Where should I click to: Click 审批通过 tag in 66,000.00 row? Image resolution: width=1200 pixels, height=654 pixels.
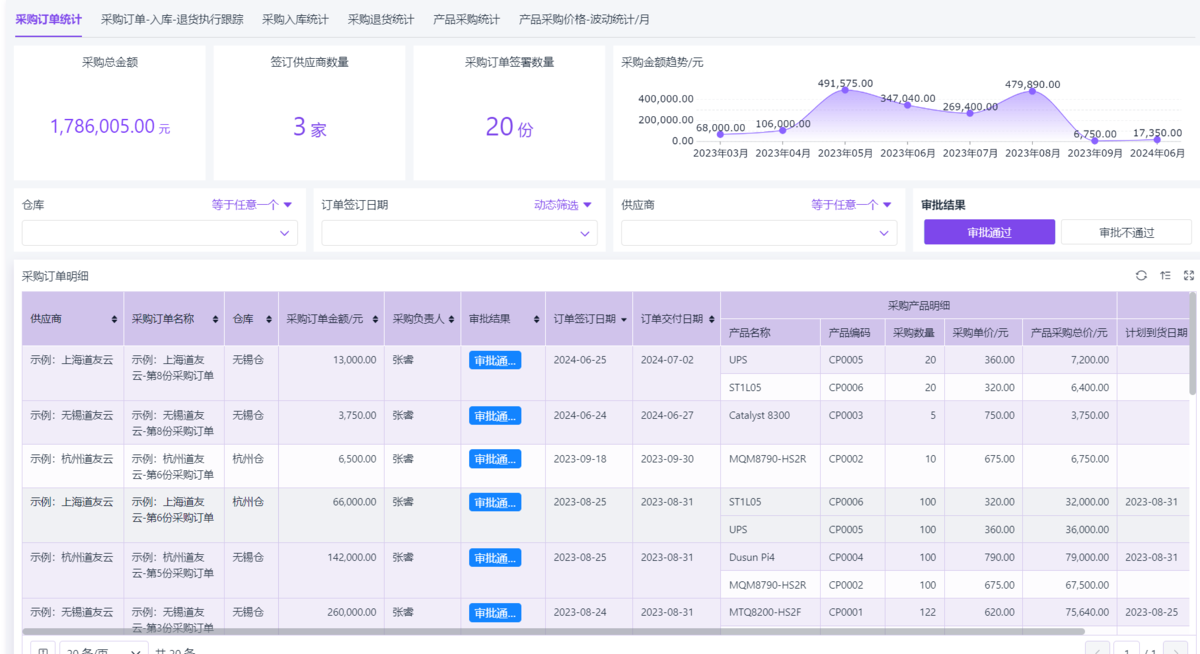point(495,503)
